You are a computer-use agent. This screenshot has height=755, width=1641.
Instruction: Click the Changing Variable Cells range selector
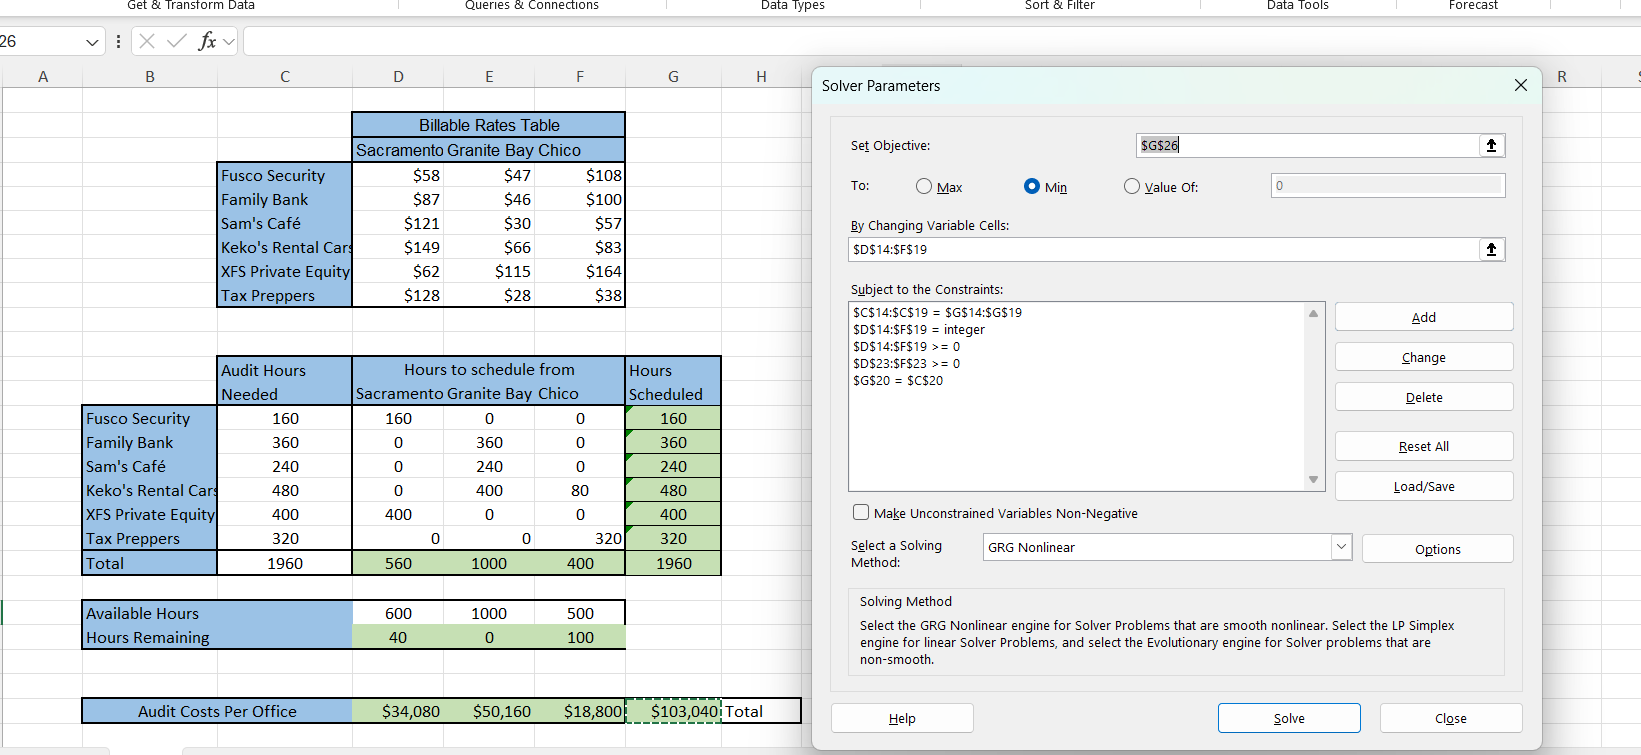point(1491,250)
